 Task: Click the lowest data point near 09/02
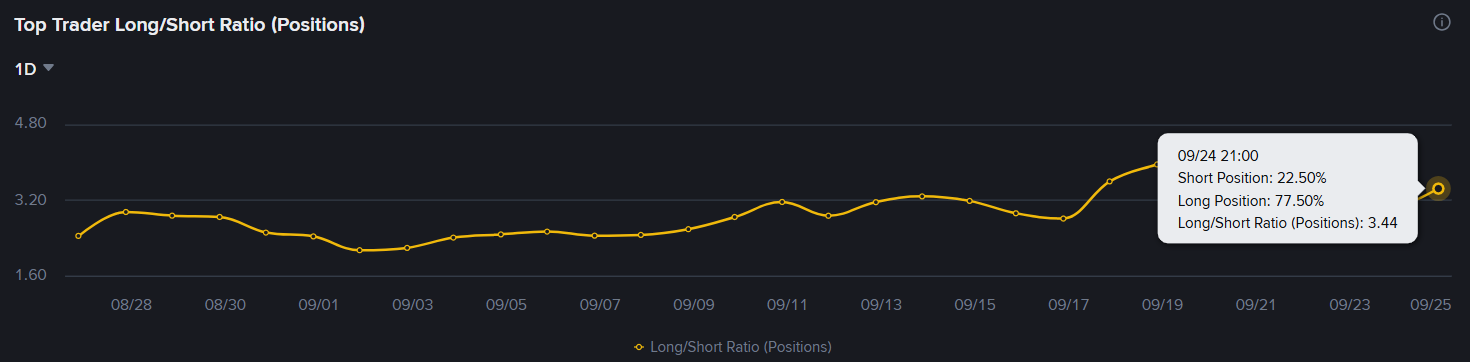(360, 250)
